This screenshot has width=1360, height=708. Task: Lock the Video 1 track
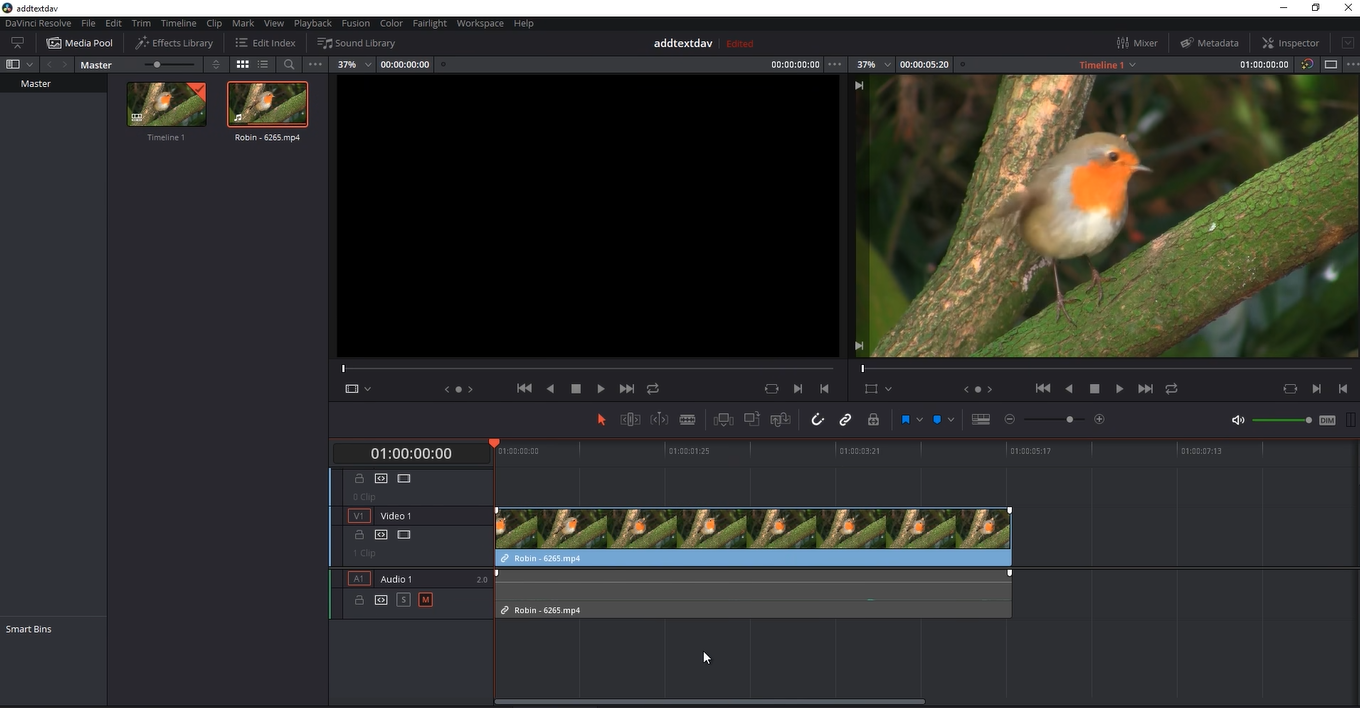pos(359,534)
